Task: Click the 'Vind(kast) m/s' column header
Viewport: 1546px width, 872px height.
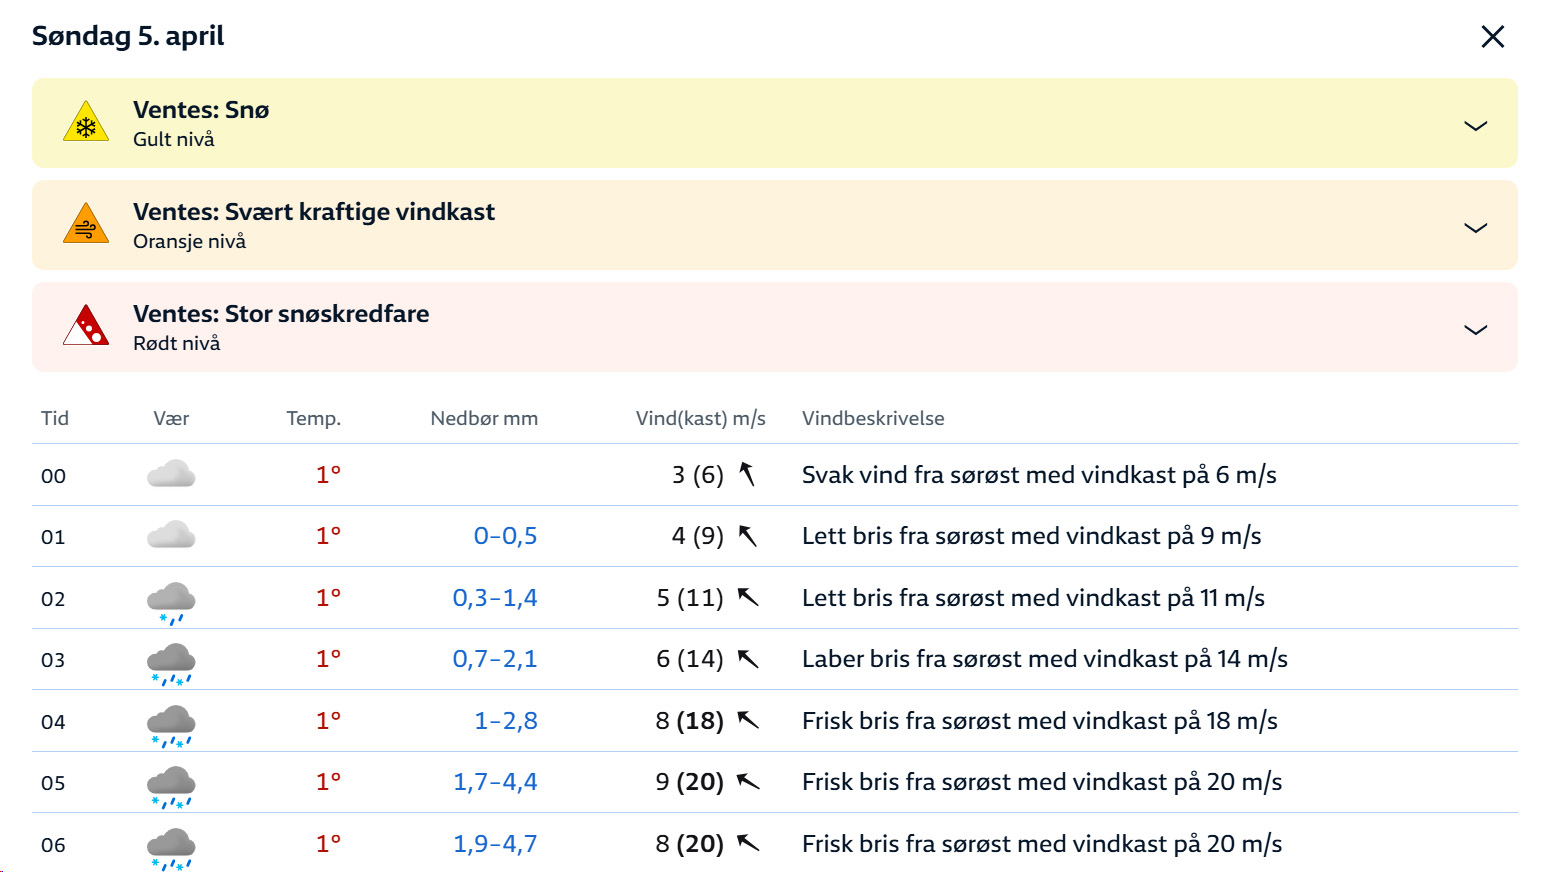Action: tap(700, 418)
